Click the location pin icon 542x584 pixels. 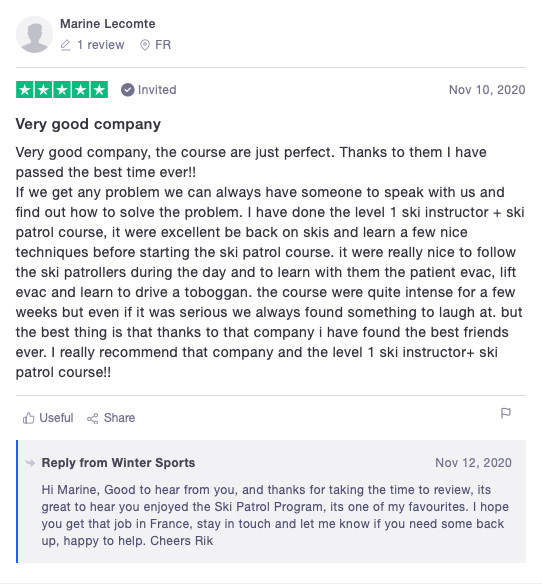click(x=145, y=45)
